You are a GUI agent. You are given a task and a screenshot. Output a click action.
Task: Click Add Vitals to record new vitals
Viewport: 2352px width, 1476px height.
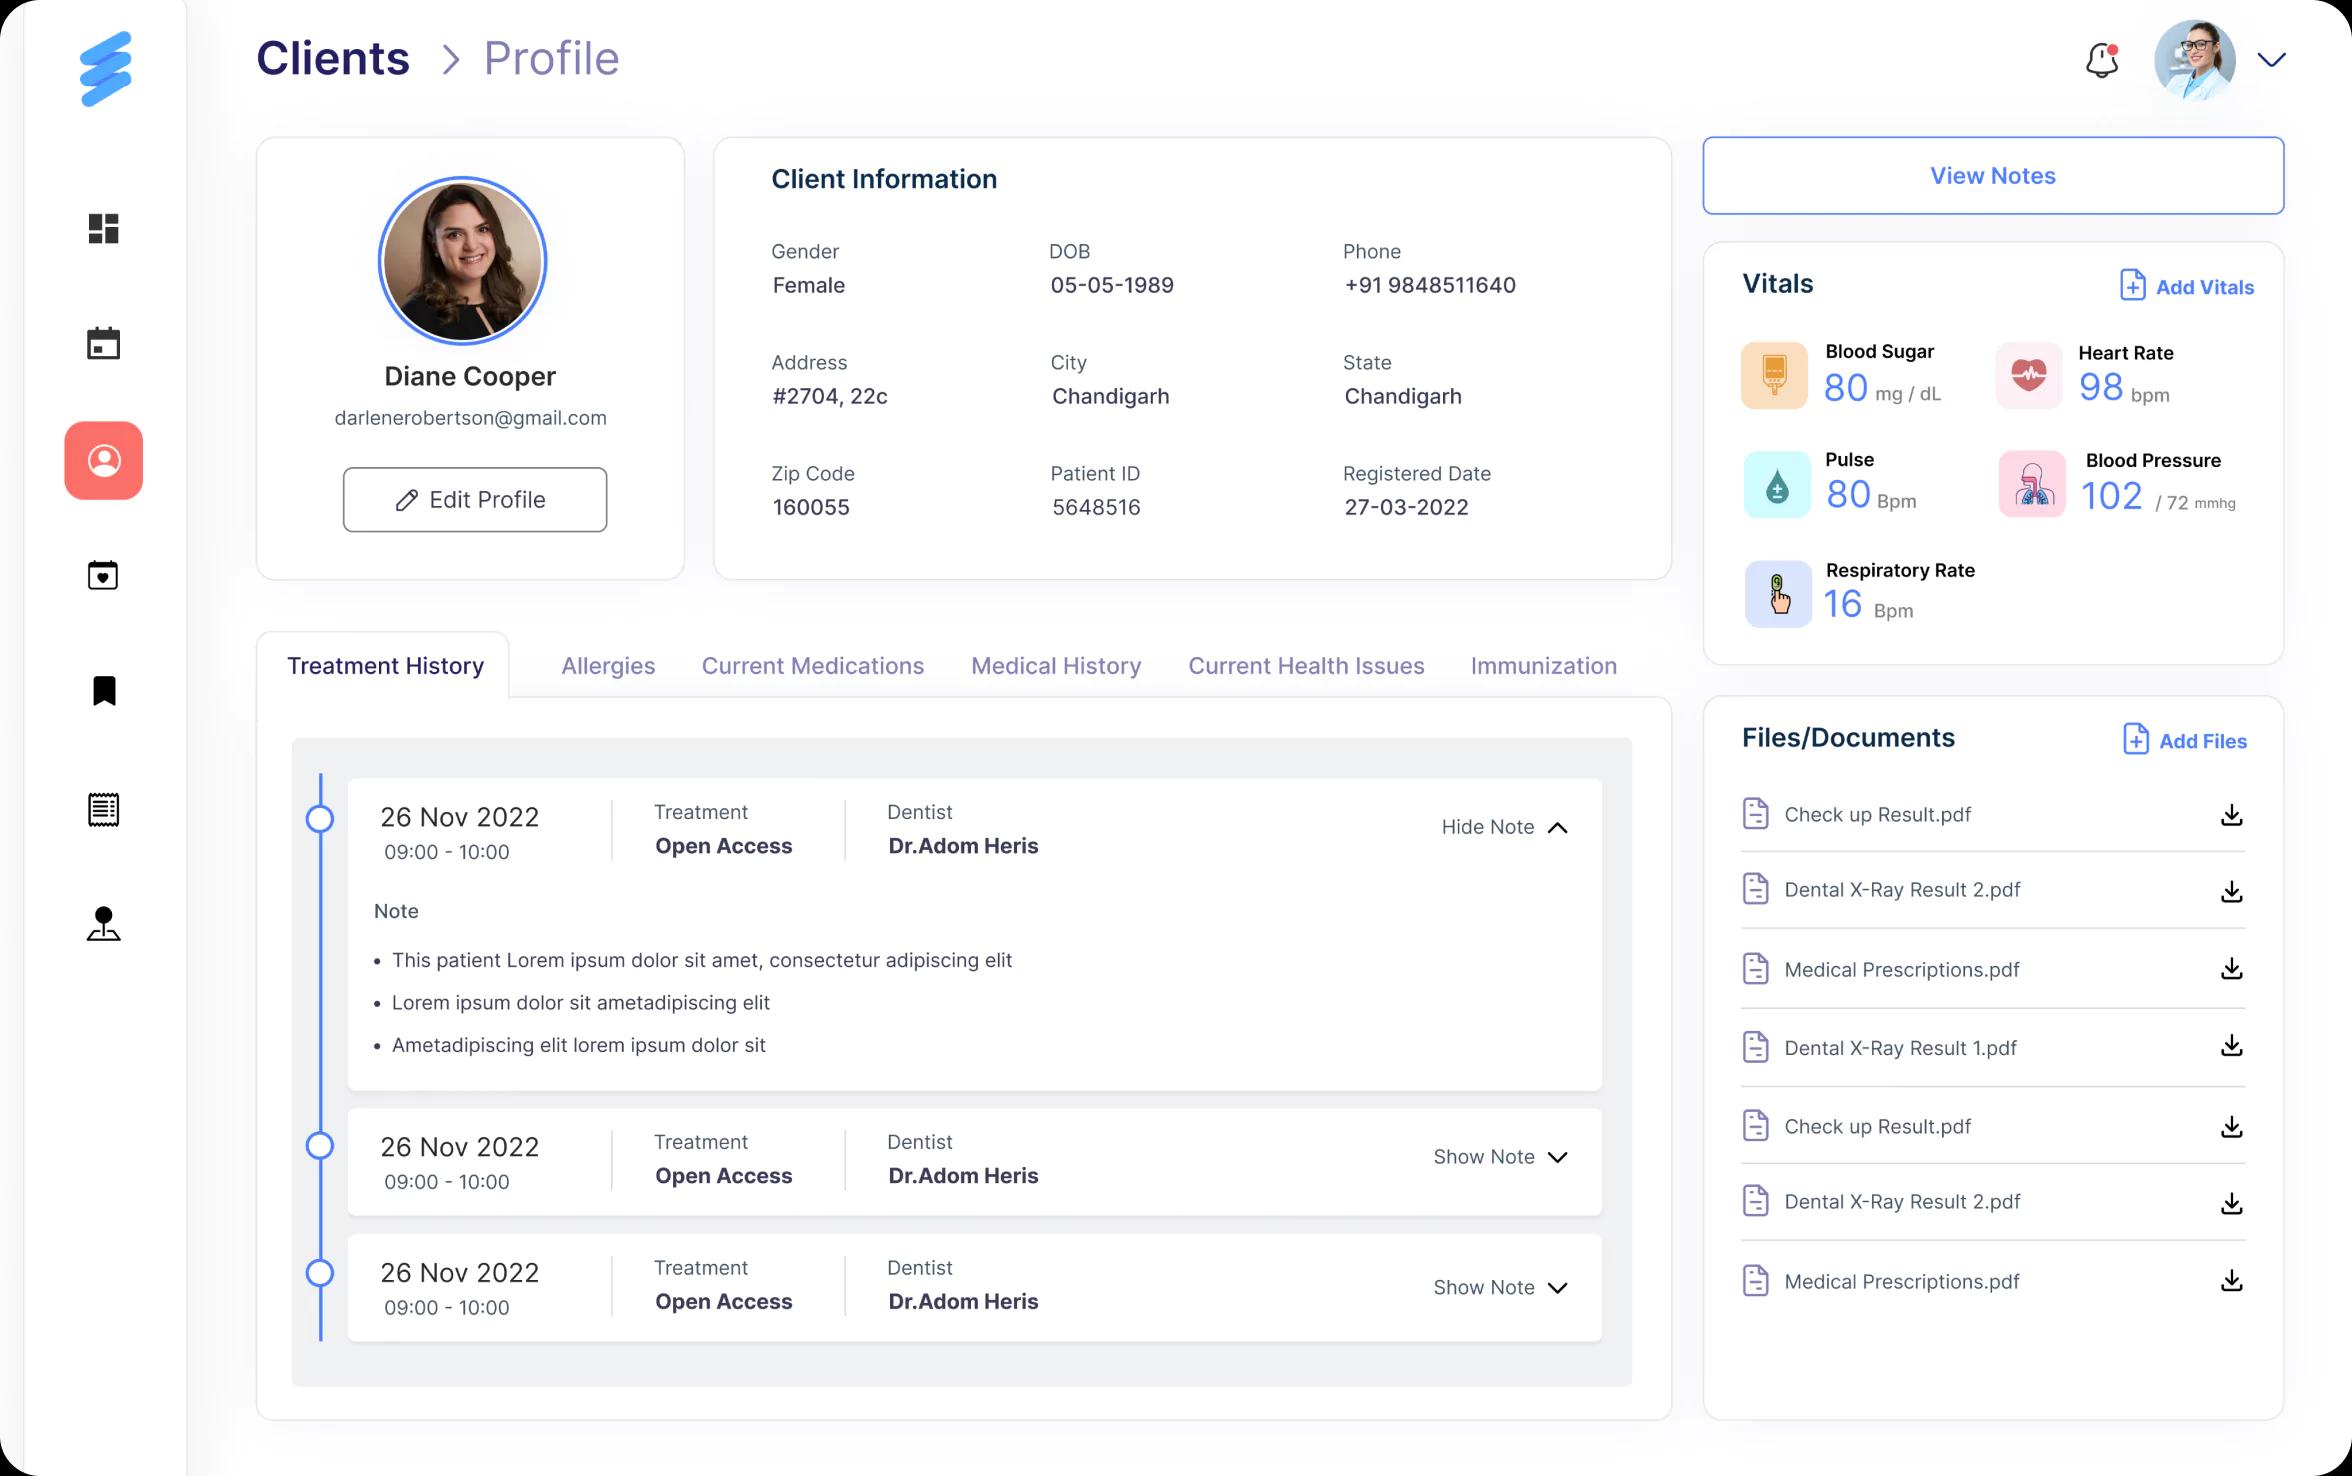point(2185,286)
